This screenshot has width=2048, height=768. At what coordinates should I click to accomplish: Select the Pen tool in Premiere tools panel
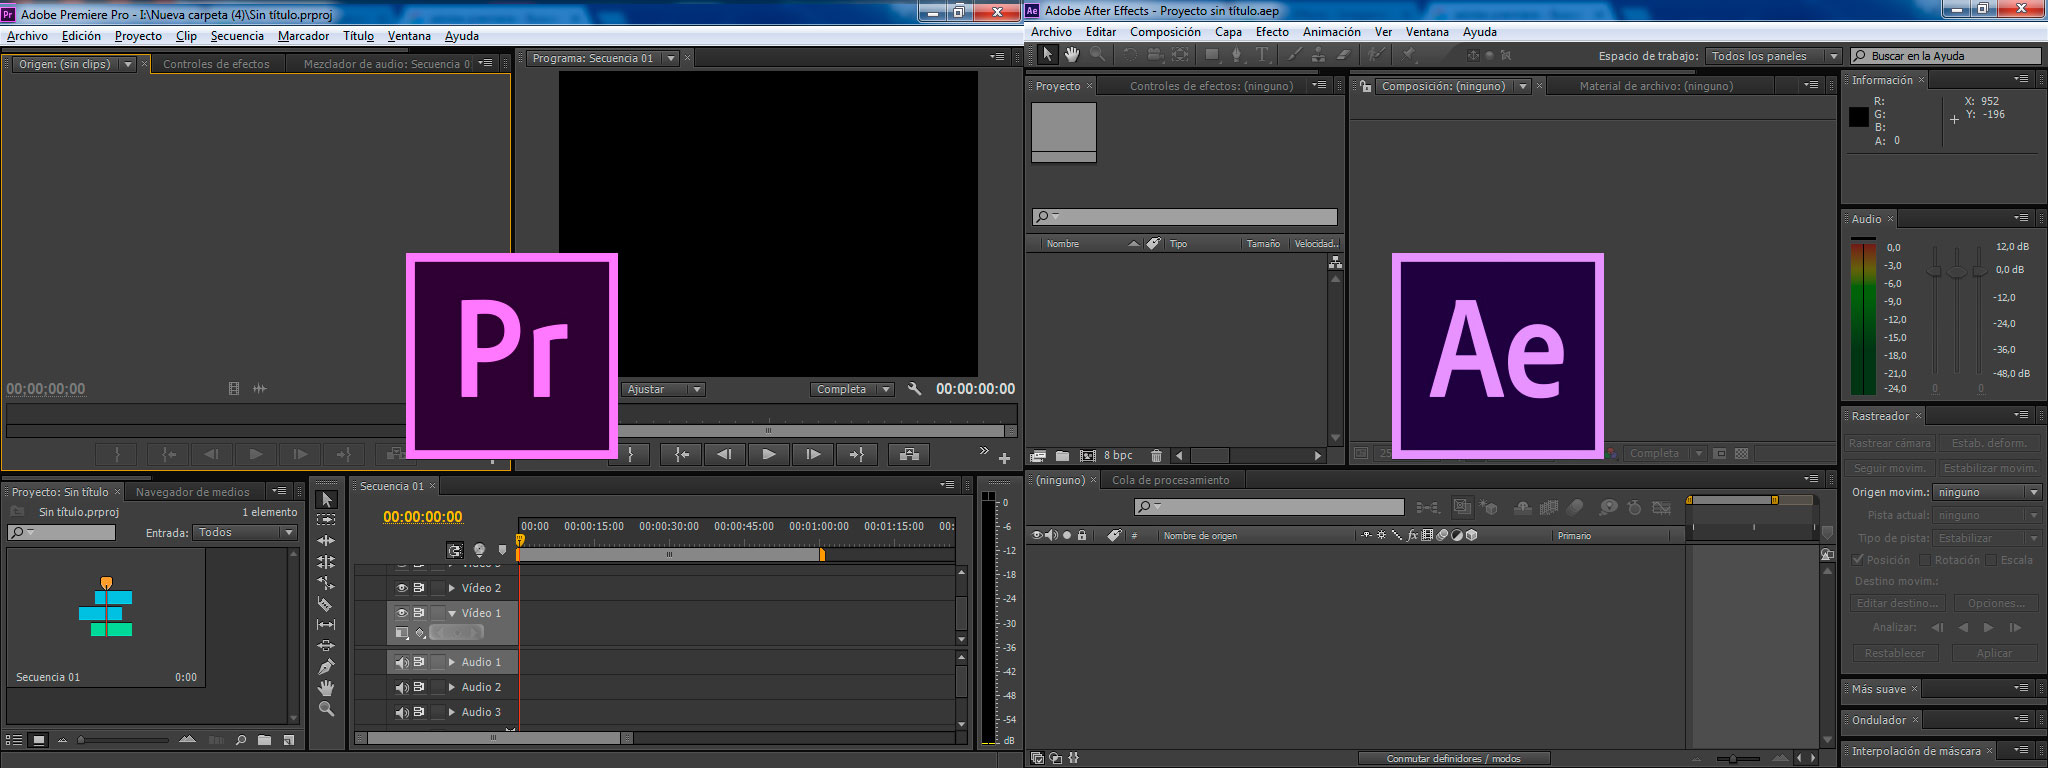click(326, 667)
